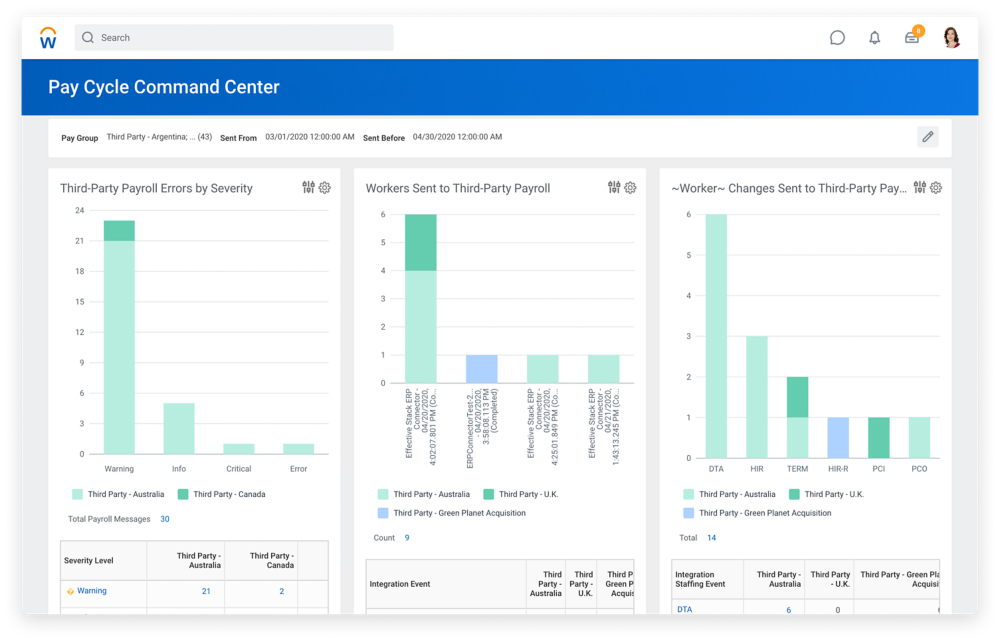Open gear settings for Worker Changes chart
Viewport: 1000px width, 642px height.
[936, 188]
